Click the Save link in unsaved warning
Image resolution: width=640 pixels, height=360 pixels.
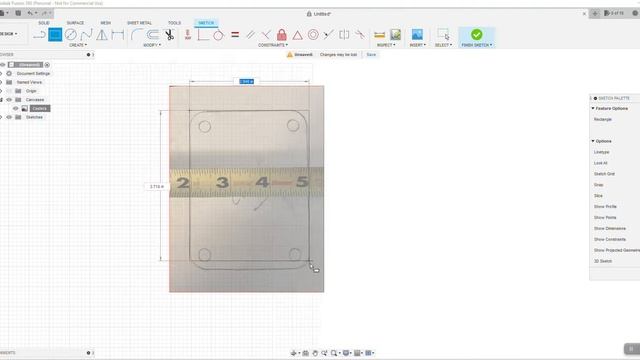coord(371,54)
